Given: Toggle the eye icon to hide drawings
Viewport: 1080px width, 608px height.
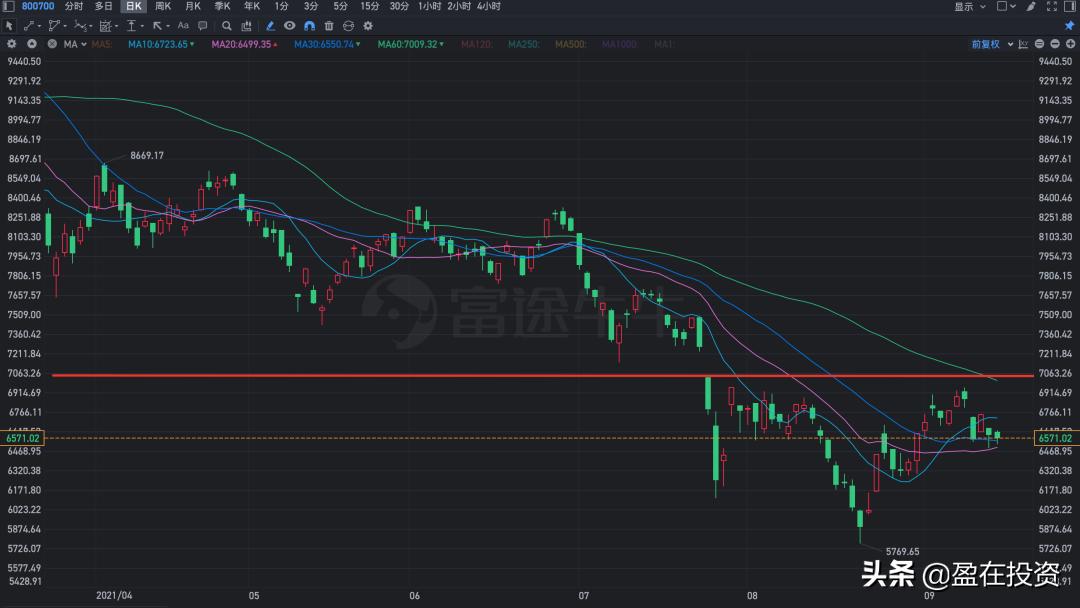Looking at the screenshot, I should [291, 25].
